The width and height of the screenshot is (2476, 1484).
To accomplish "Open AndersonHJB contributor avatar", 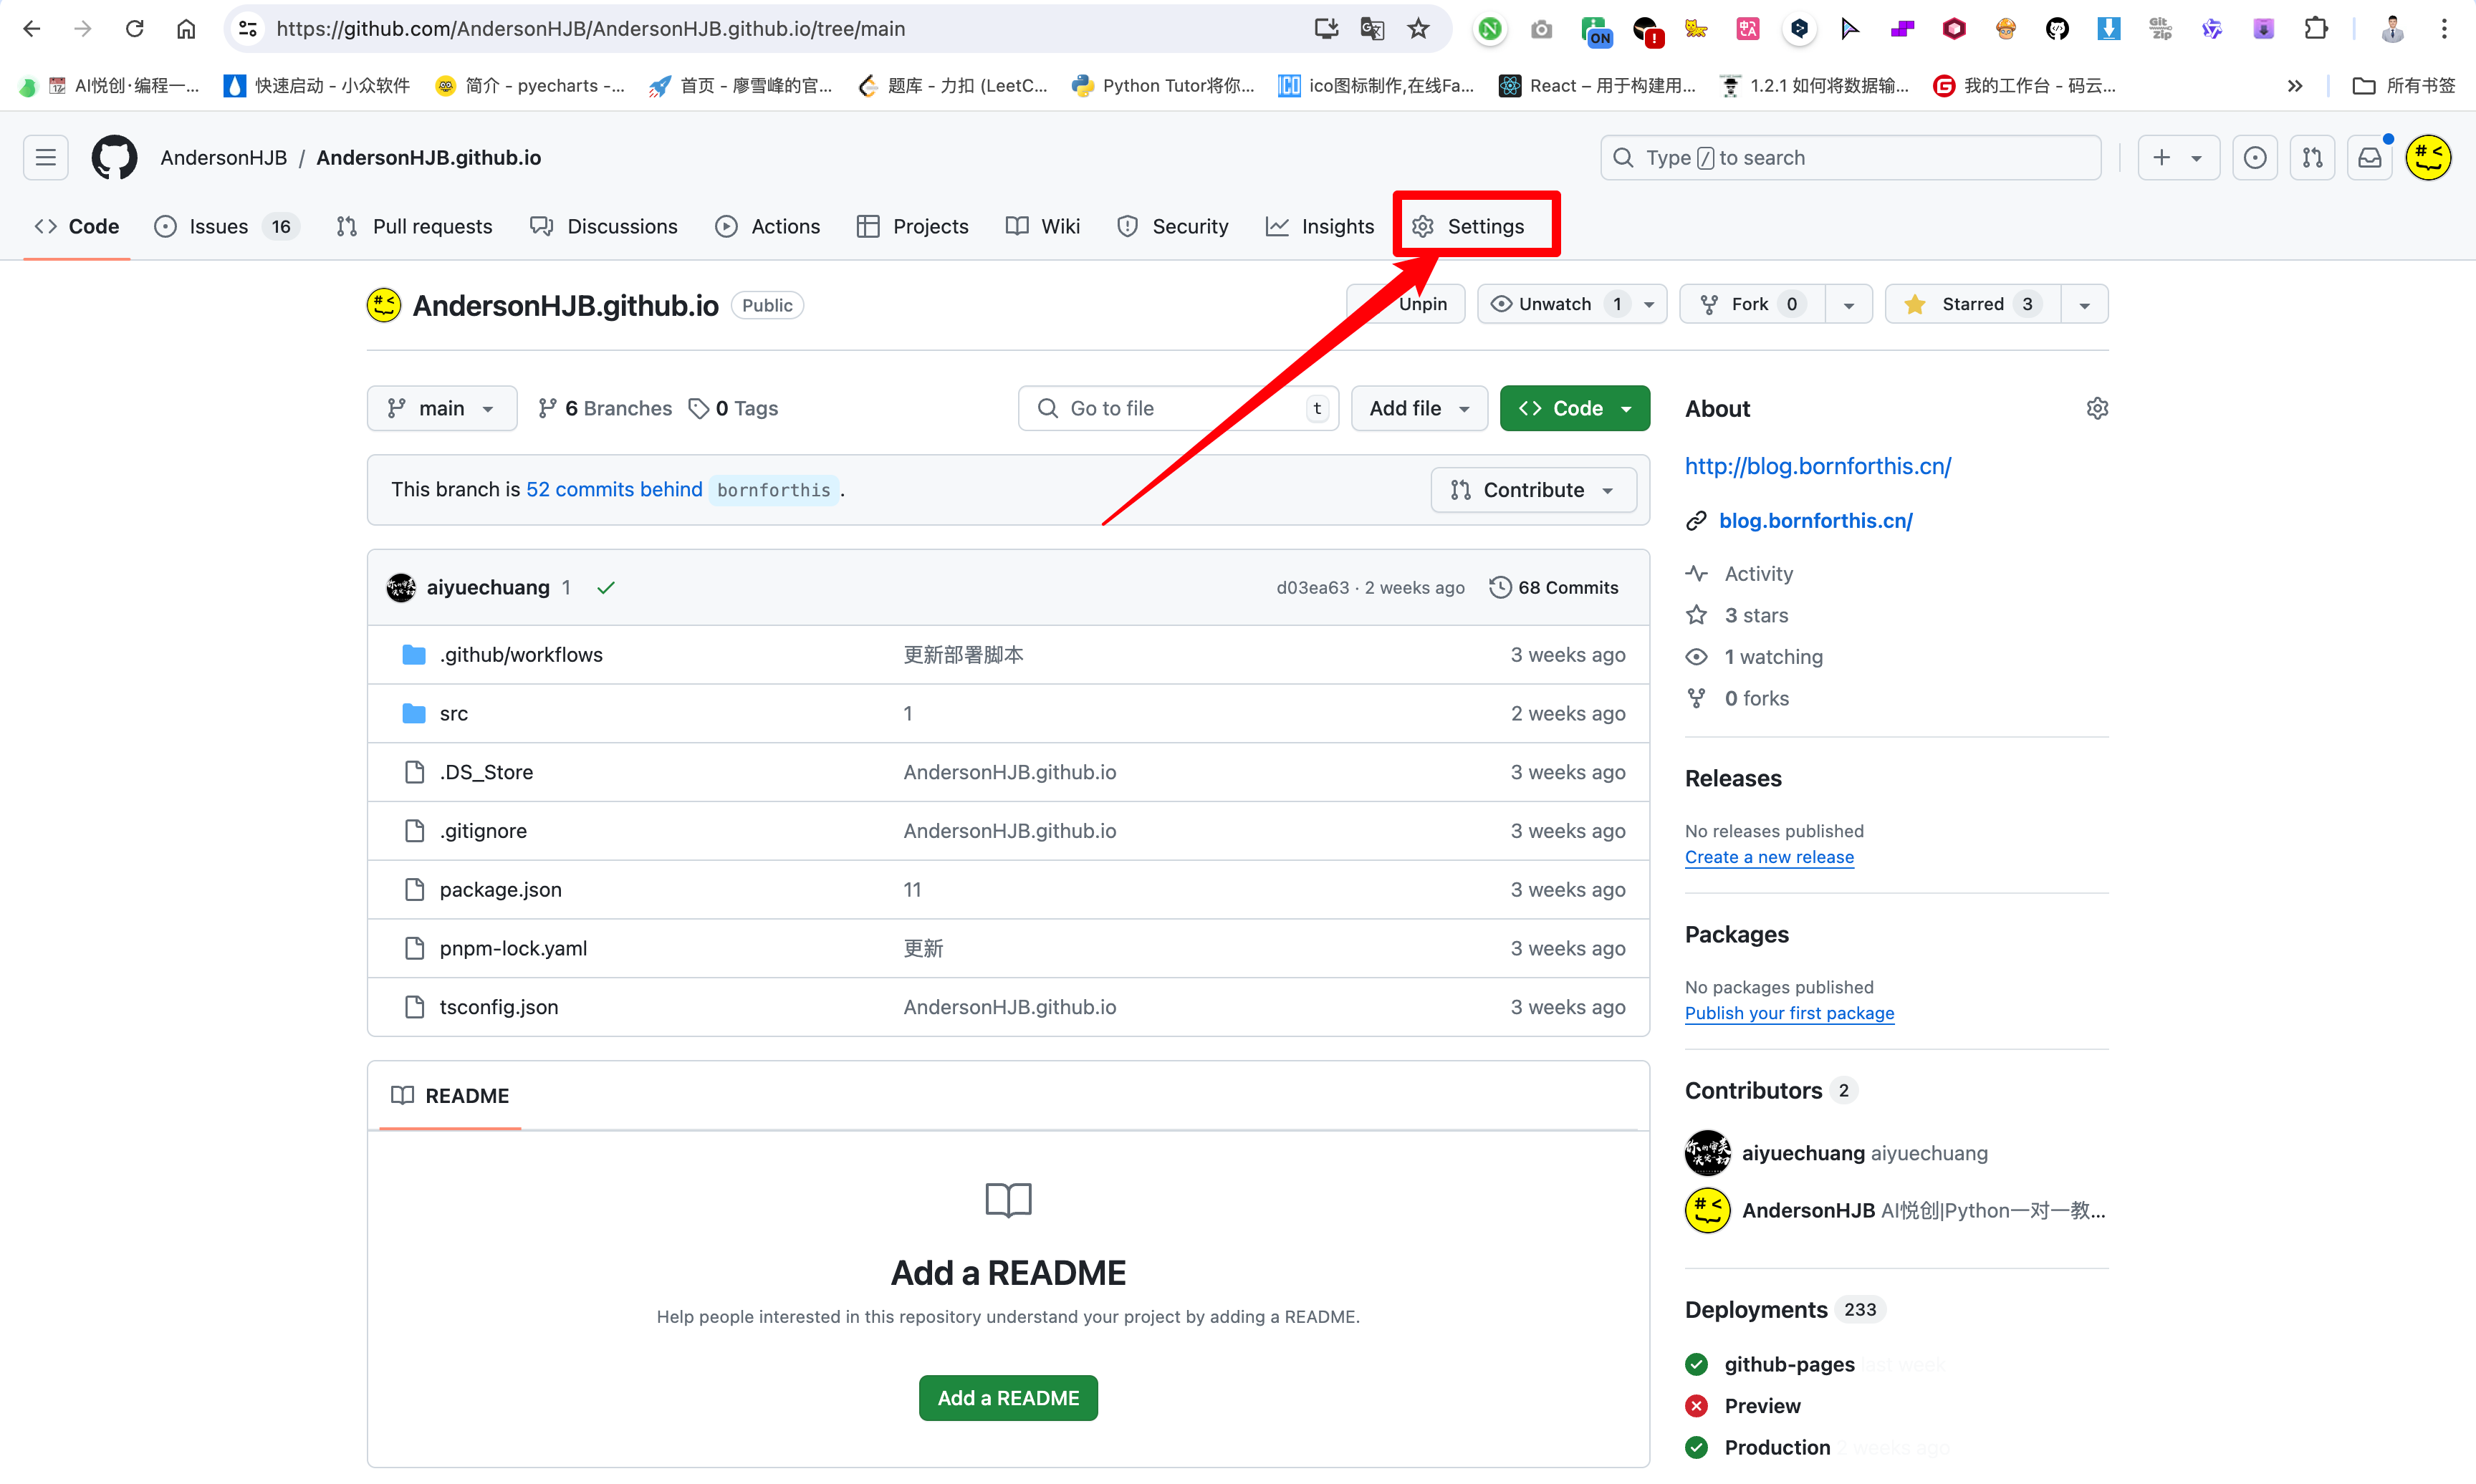I will (1707, 1210).
